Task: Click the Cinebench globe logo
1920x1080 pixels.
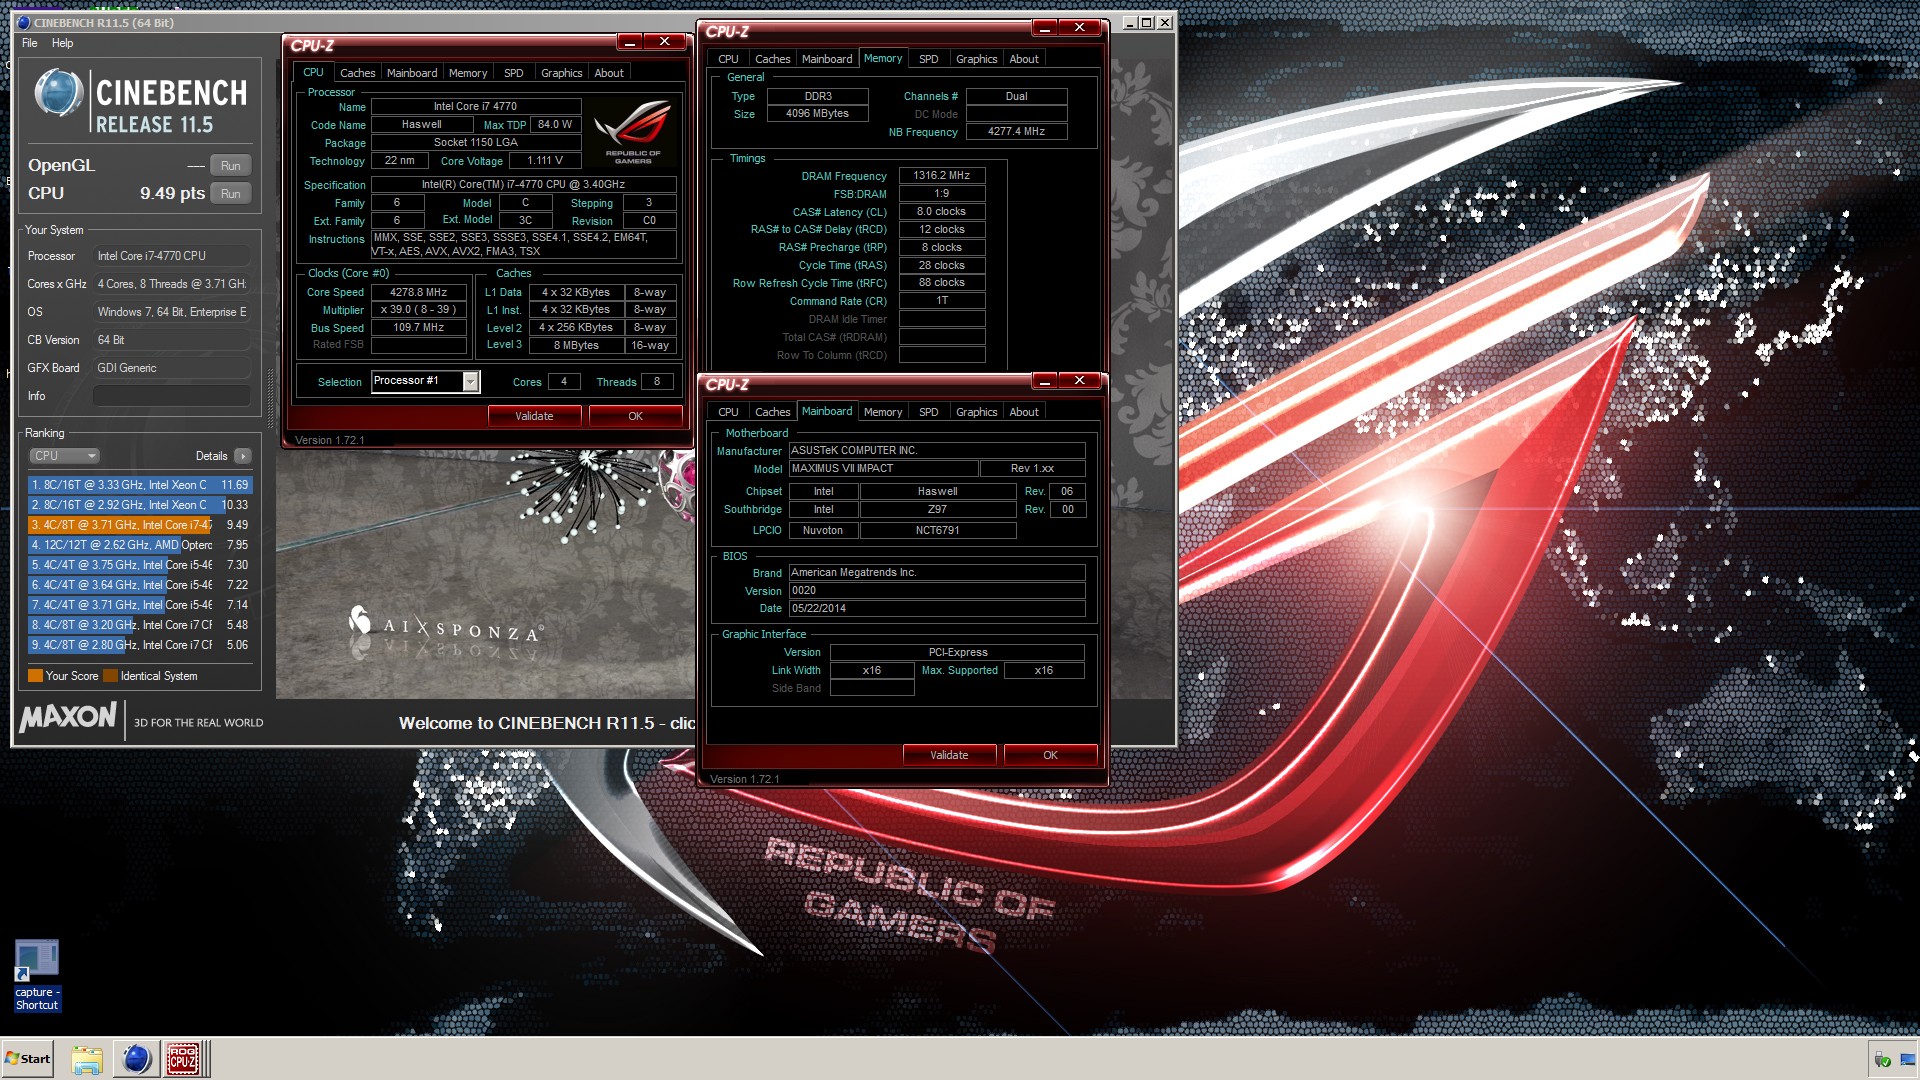Action: click(x=58, y=93)
